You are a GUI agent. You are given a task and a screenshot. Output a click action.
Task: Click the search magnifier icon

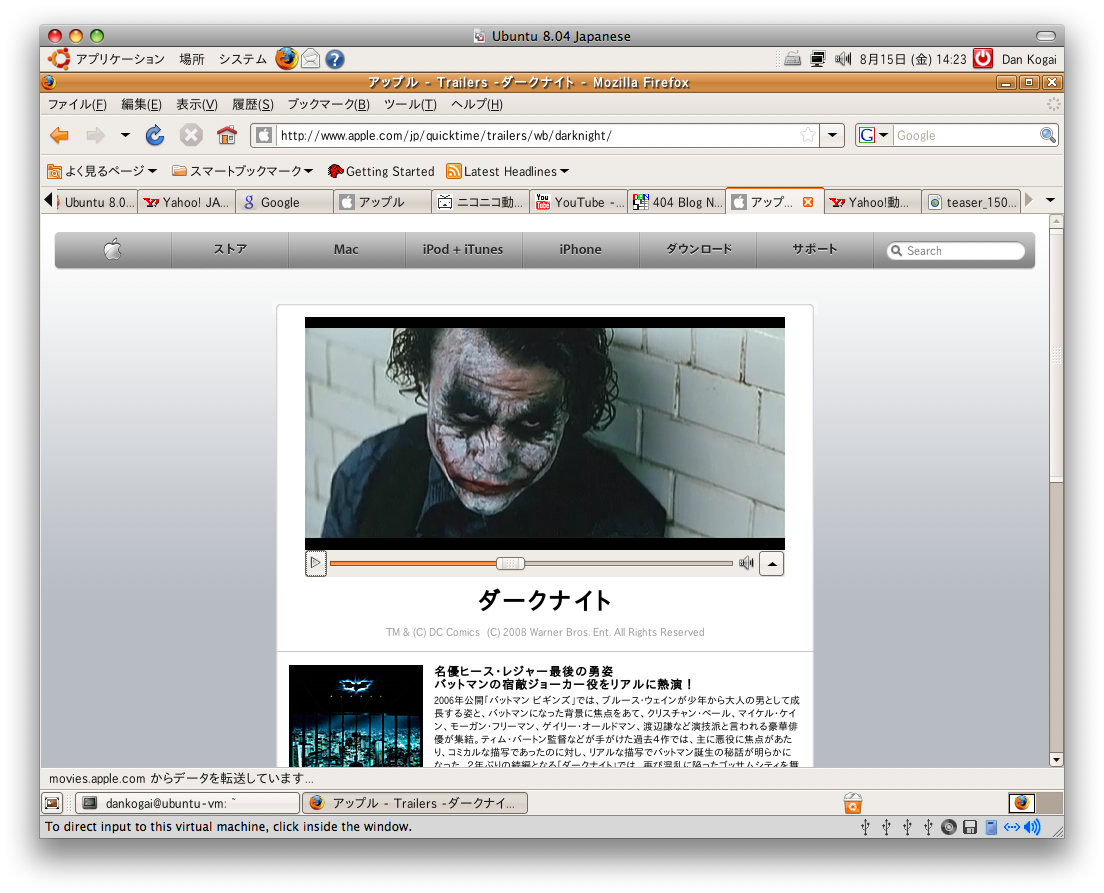pyautogui.click(x=1048, y=135)
